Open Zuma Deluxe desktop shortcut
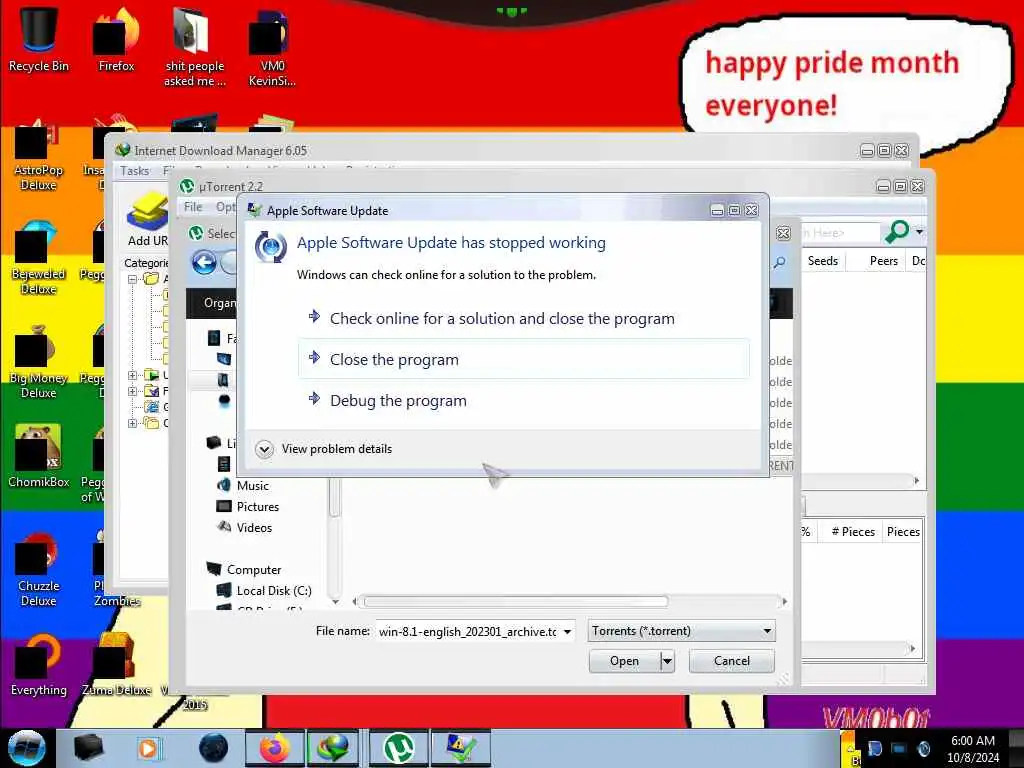This screenshot has width=1024, height=768. point(116,665)
